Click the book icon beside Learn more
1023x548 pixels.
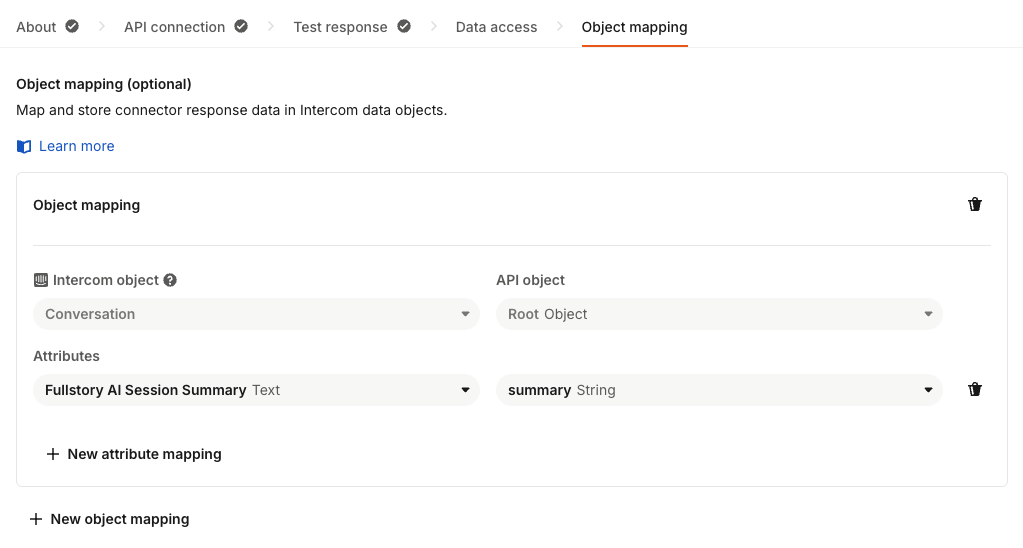coord(25,147)
